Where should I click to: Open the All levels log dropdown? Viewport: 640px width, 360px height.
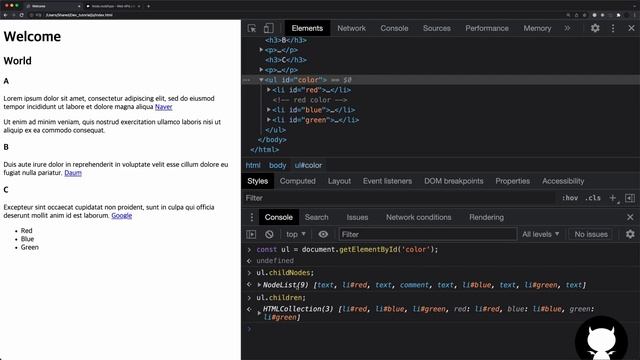tap(540, 234)
